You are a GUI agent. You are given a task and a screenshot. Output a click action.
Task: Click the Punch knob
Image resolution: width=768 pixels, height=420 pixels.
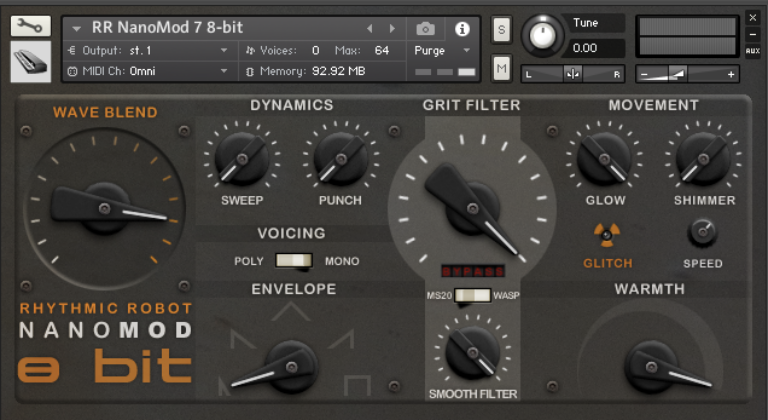pos(341,159)
